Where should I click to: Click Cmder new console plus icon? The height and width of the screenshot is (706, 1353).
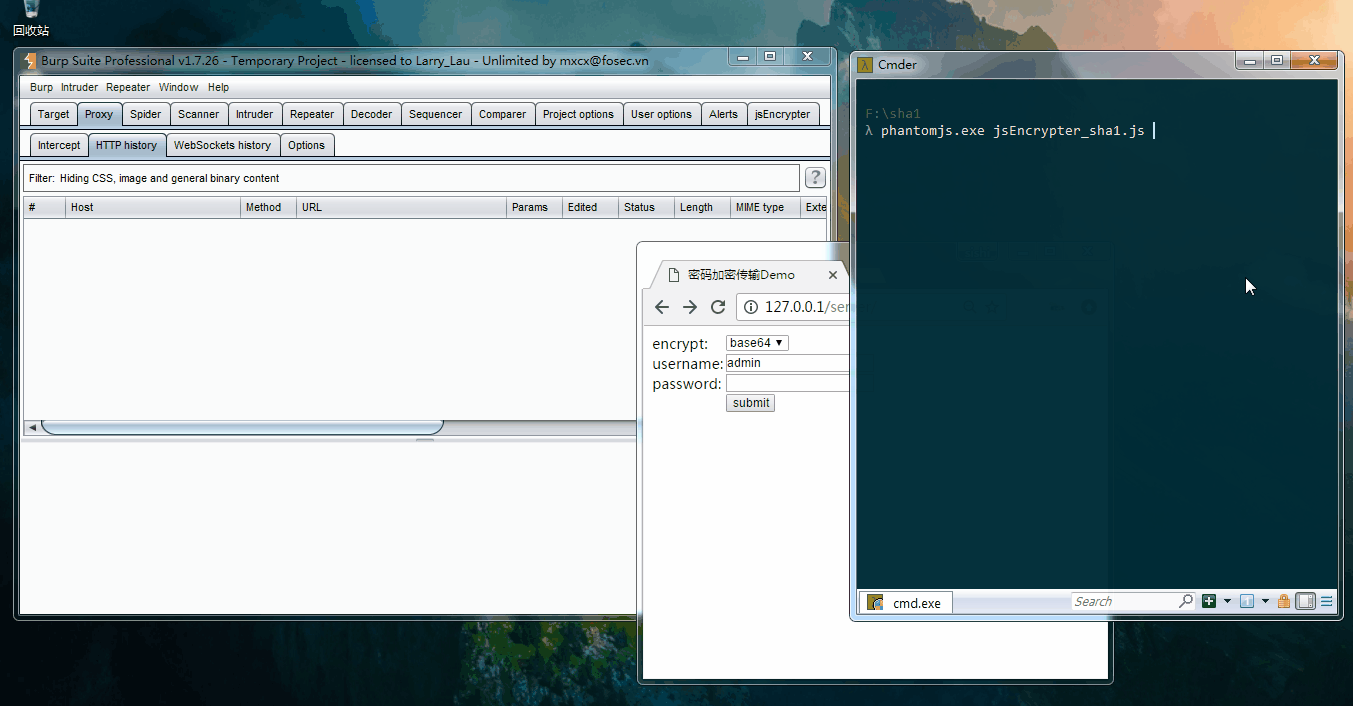(x=1209, y=601)
